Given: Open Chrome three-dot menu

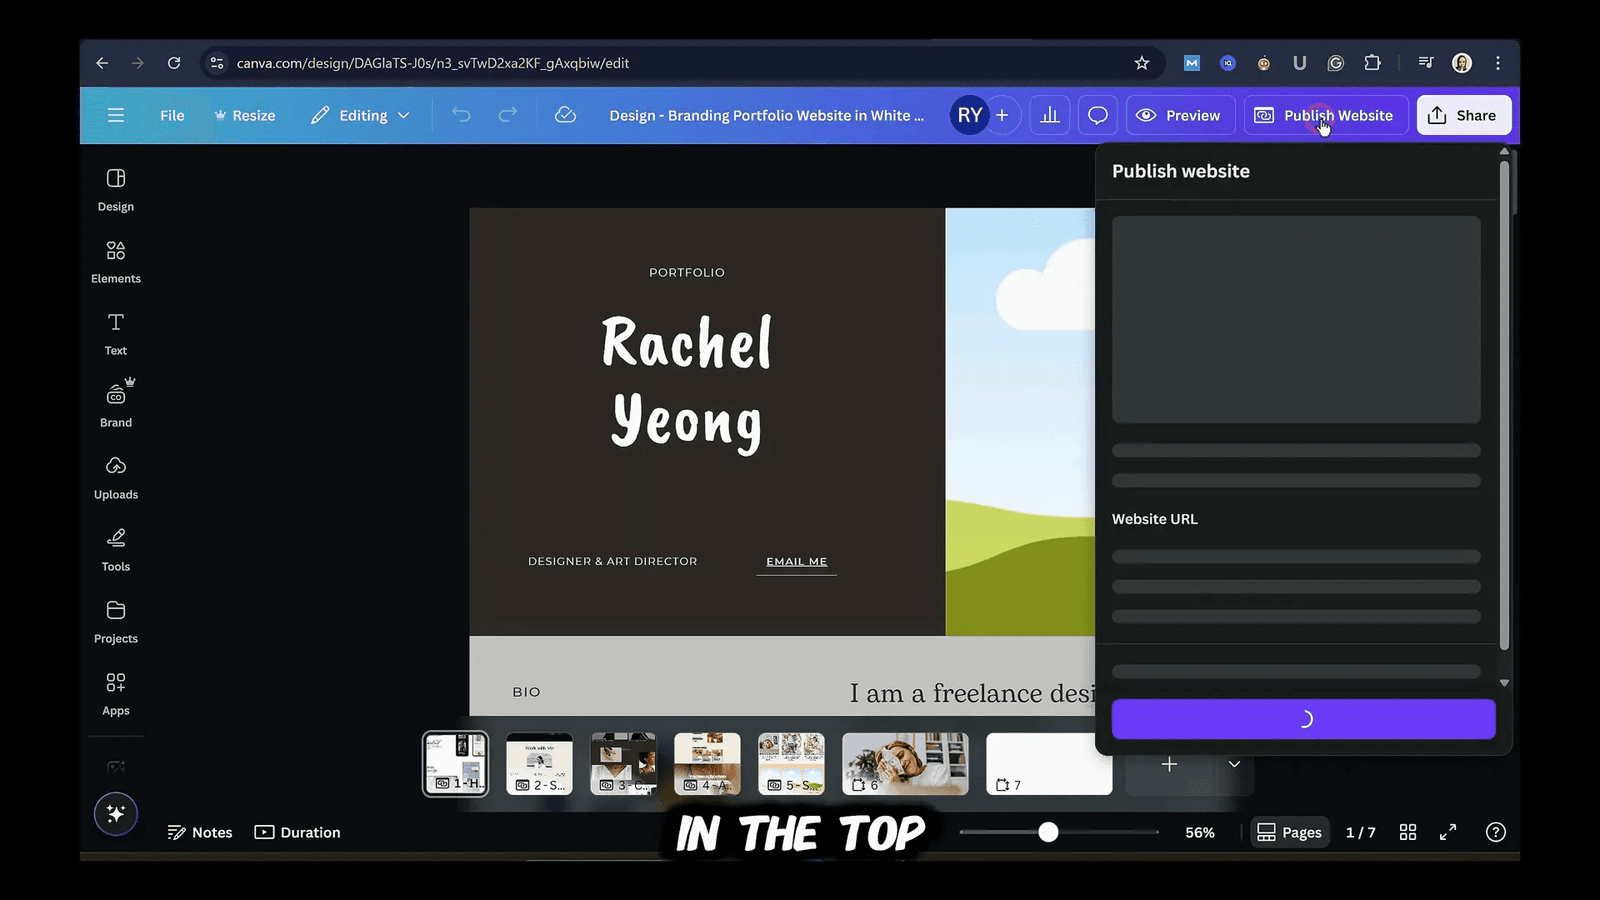Looking at the screenshot, I should tap(1498, 63).
